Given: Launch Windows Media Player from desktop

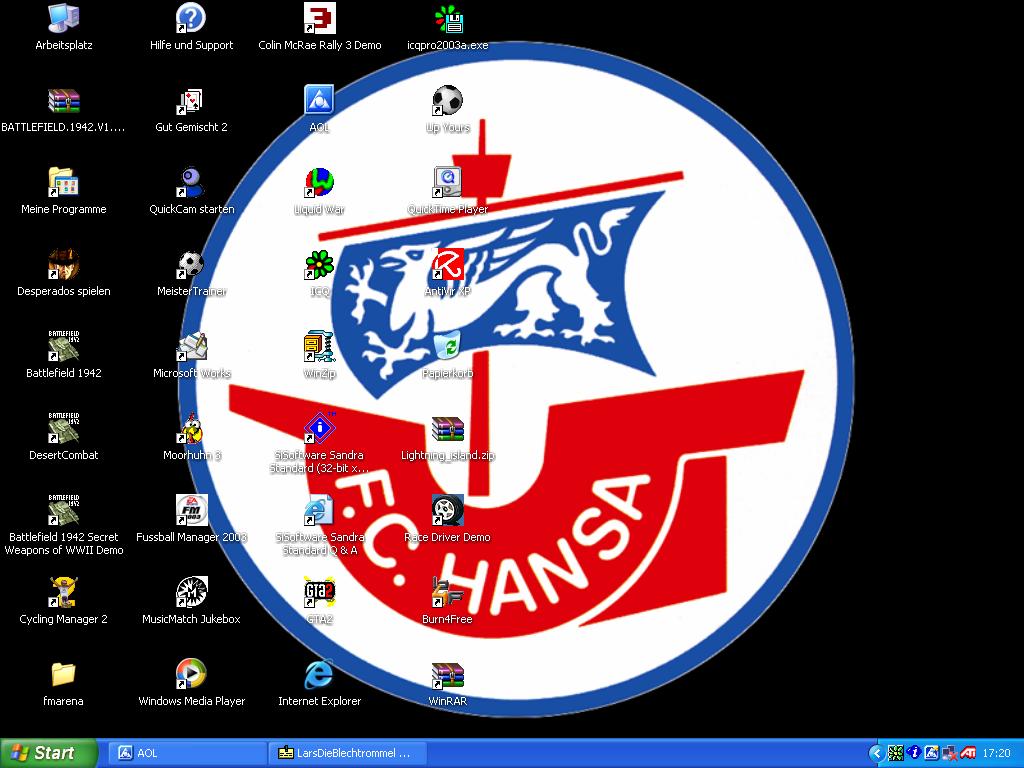Looking at the screenshot, I should click(x=191, y=675).
